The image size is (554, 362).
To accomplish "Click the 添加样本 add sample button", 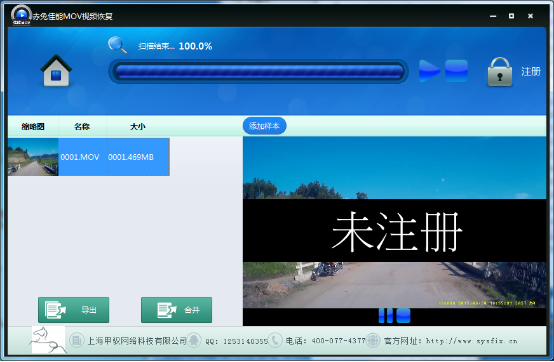I will click(264, 126).
